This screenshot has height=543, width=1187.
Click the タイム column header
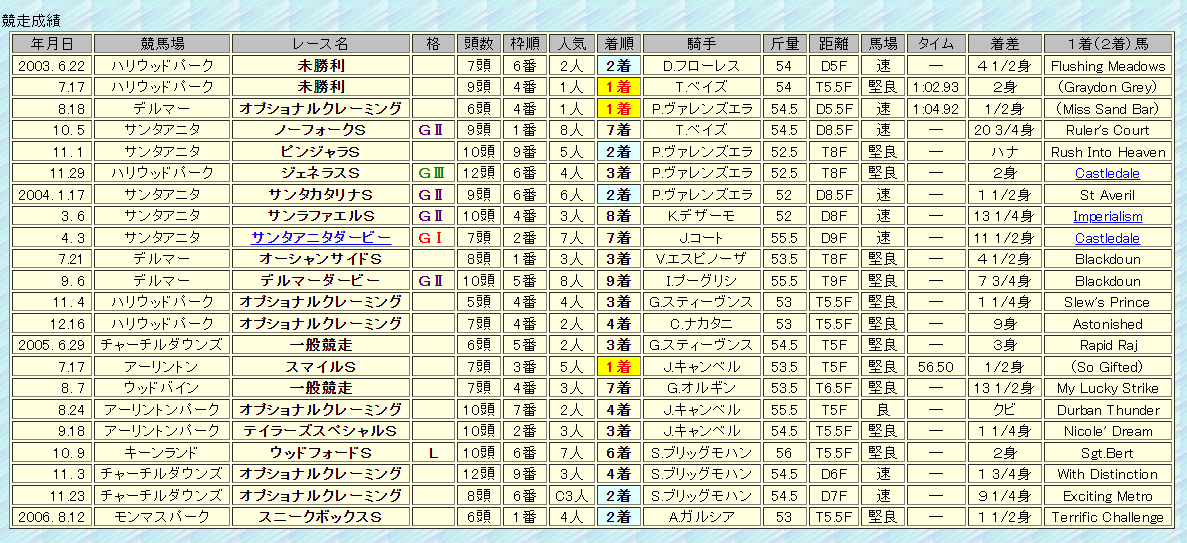(936, 44)
